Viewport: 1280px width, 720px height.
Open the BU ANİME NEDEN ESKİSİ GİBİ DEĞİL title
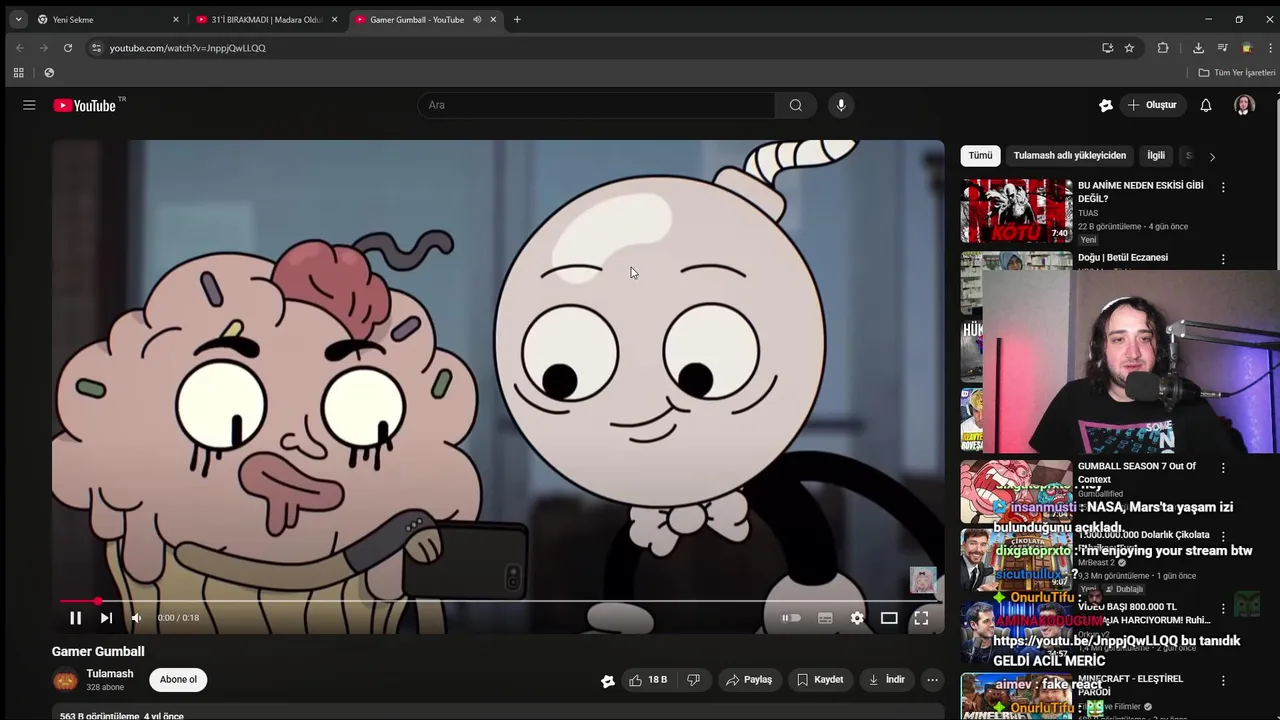tap(1141, 192)
